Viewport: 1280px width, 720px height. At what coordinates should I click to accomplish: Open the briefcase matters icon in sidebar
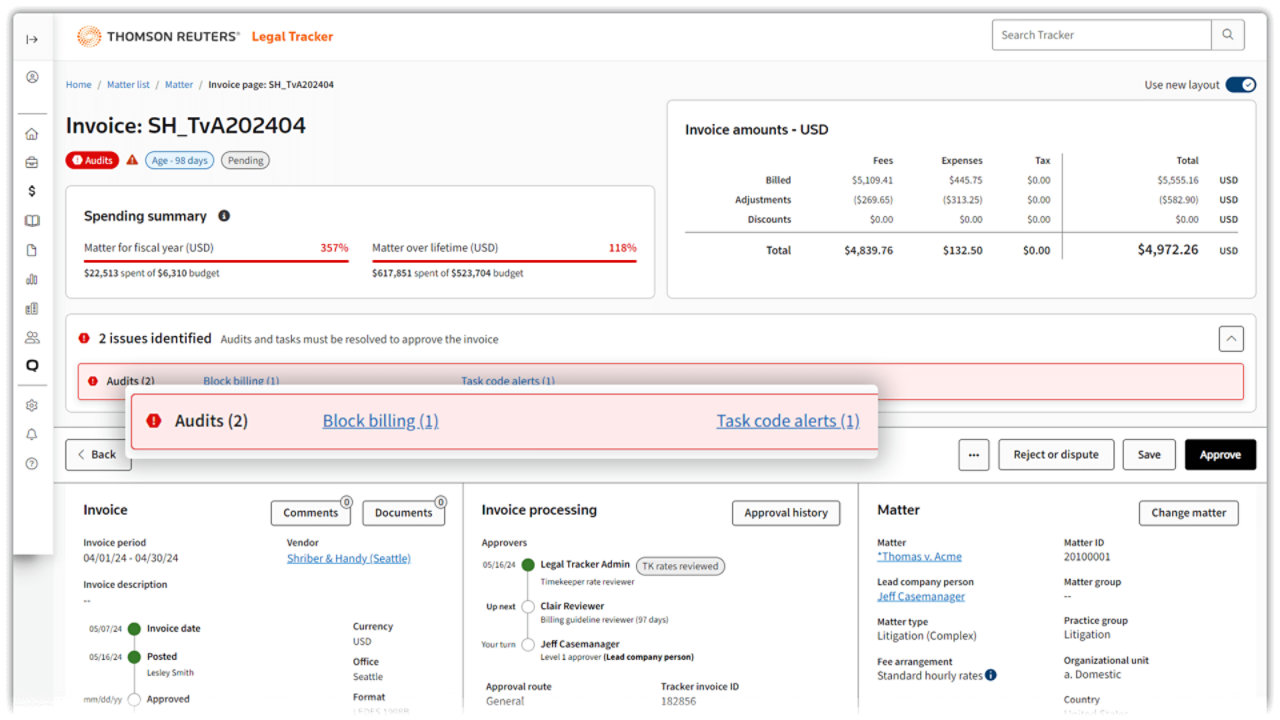pyautogui.click(x=32, y=163)
